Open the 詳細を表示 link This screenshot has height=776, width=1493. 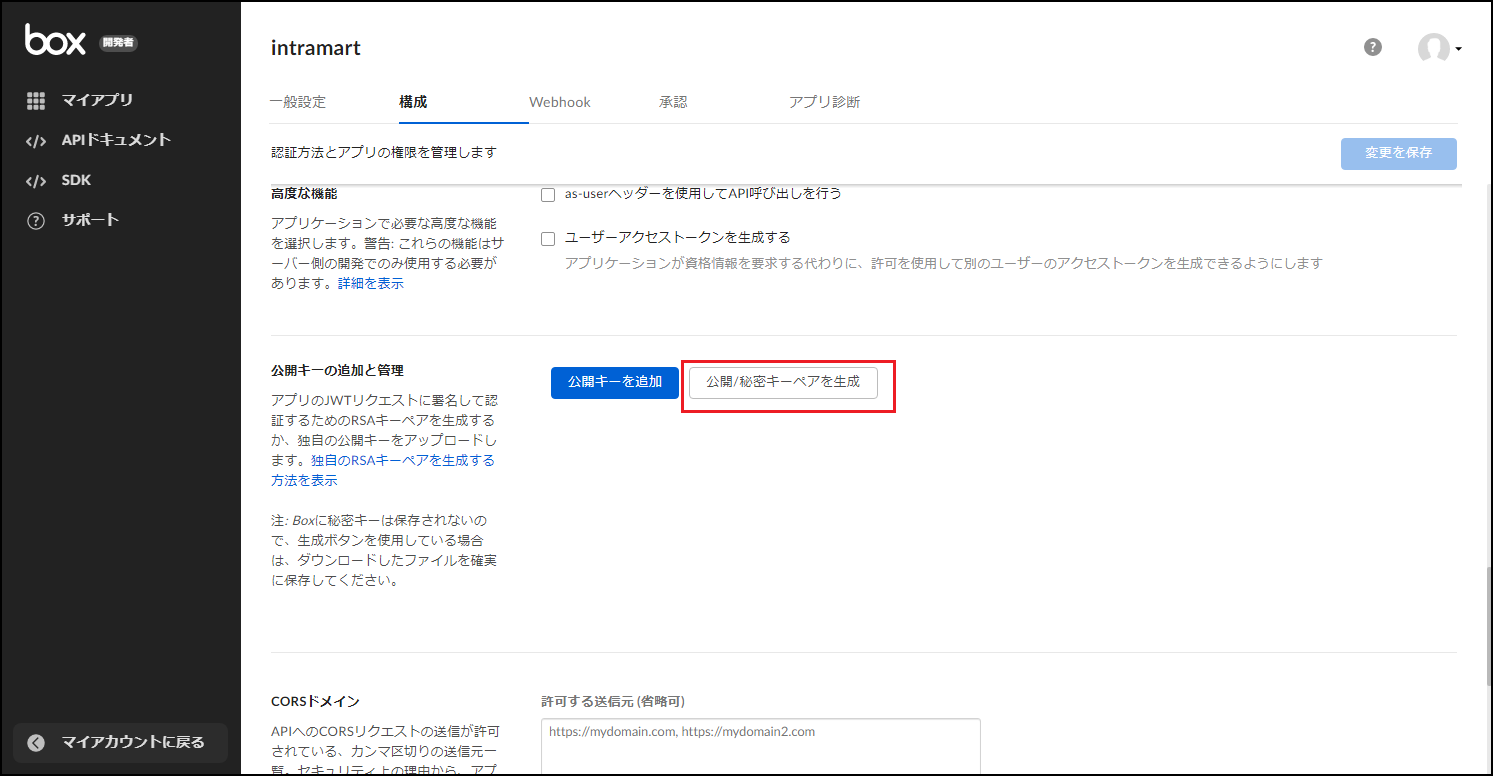coord(371,284)
